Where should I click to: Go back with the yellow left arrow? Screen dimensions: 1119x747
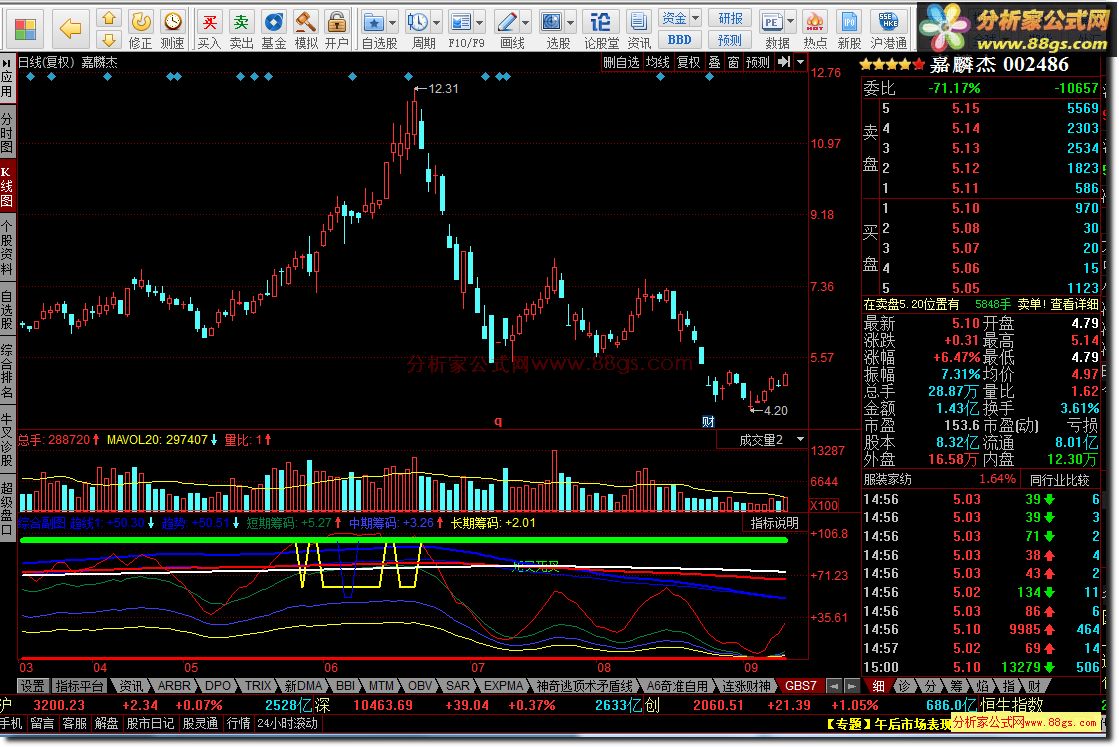pos(70,29)
